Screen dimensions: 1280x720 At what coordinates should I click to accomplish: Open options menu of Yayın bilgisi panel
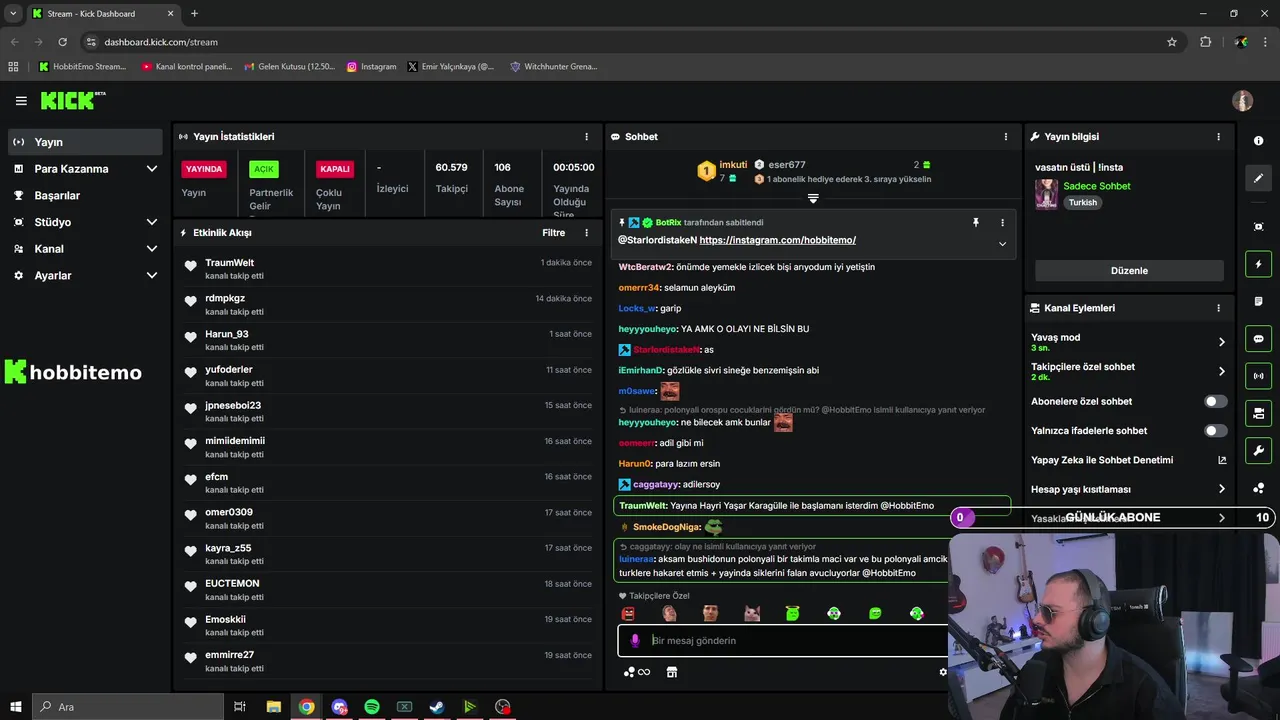tap(1218, 137)
